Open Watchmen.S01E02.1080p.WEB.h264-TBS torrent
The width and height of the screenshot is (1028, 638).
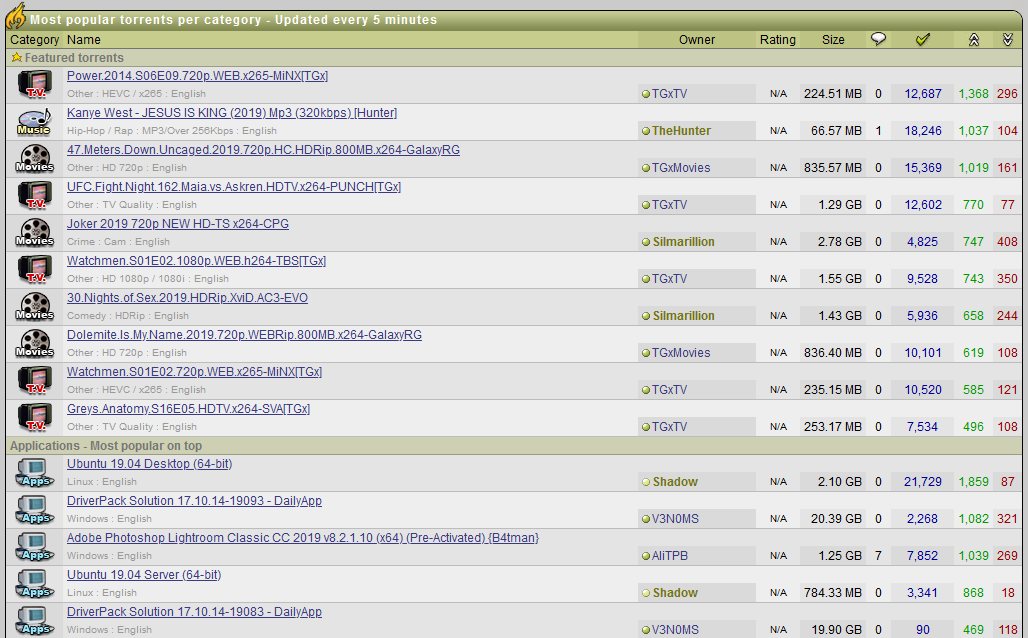point(197,261)
